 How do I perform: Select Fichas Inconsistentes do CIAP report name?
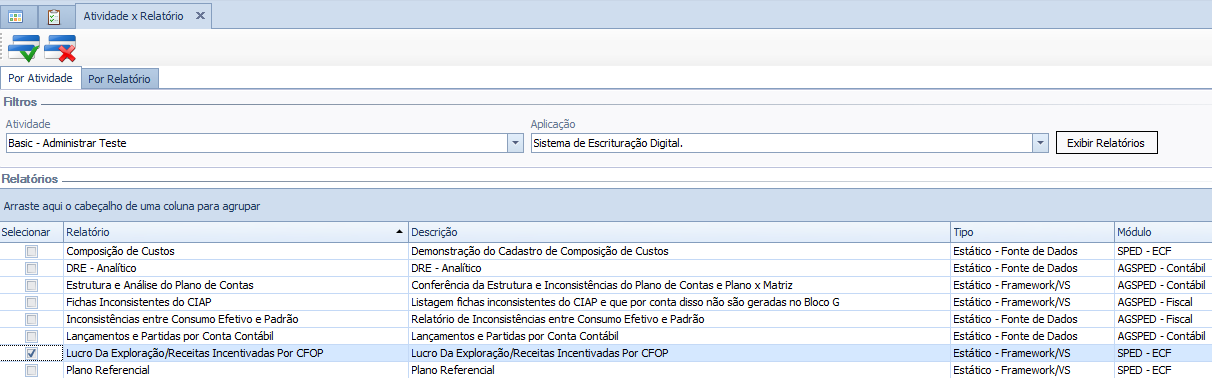tap(138, 302)
